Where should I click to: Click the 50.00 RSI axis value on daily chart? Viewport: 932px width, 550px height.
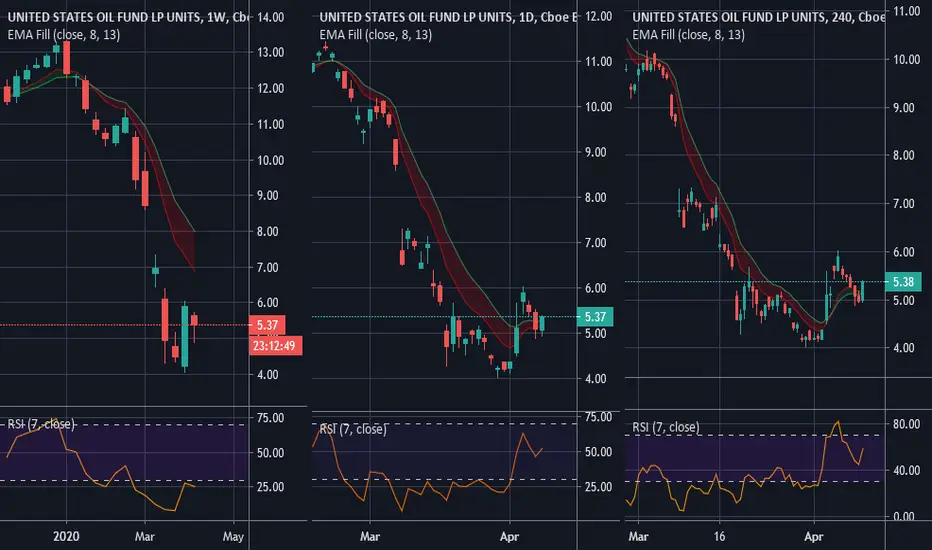(599, 452)
